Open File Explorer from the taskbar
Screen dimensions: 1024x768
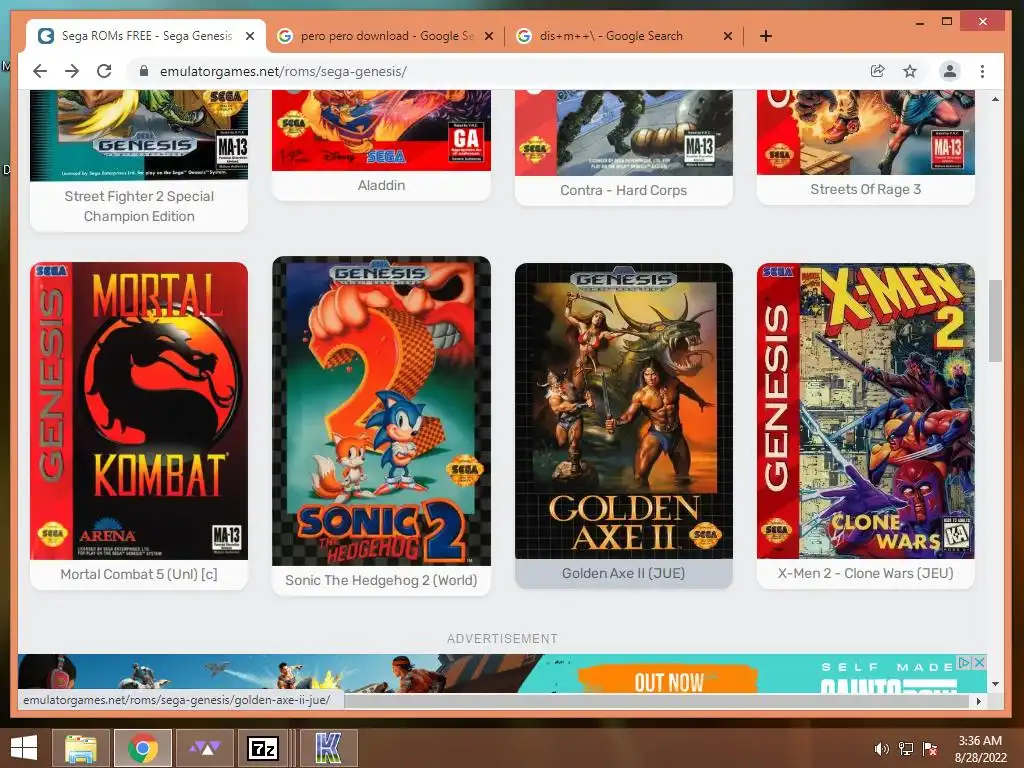(81, 748)
